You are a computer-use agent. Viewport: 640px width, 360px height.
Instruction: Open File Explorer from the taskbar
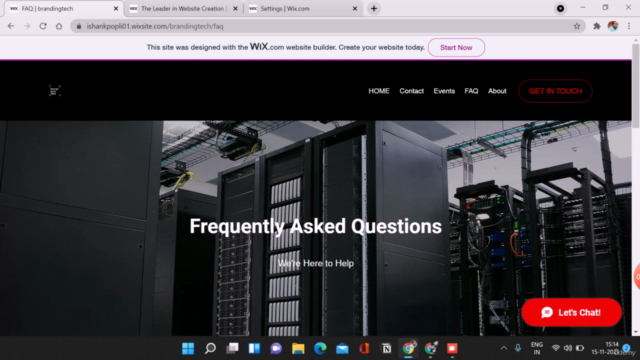click(298, 348)
